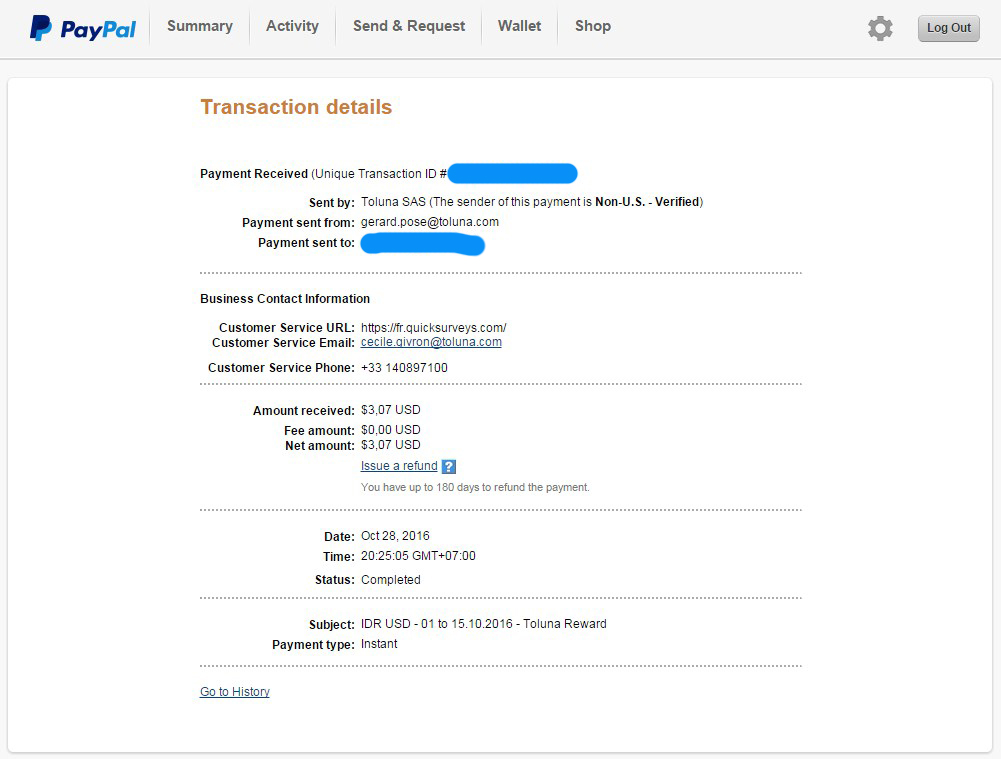Open the Shop tab
The width and height of the screenshot is (1001, 759).
(x=593, y=26)
